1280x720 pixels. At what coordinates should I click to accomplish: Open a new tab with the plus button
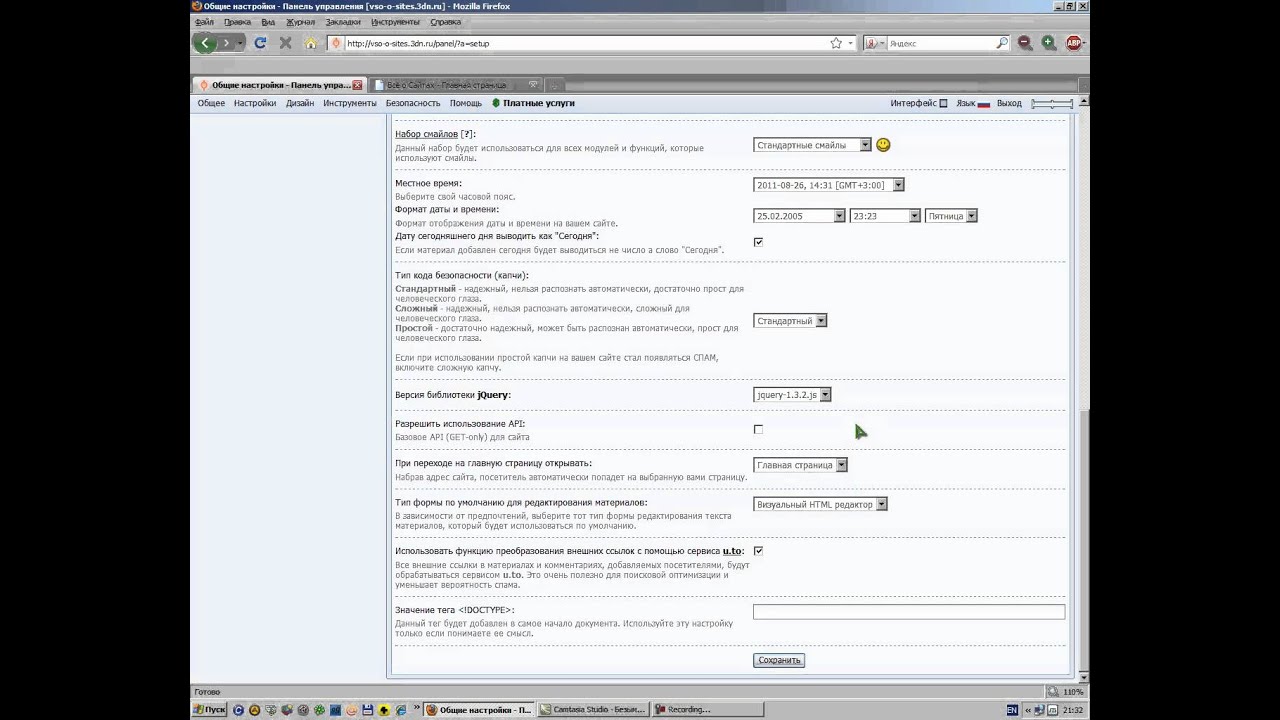tap(555, 85)
